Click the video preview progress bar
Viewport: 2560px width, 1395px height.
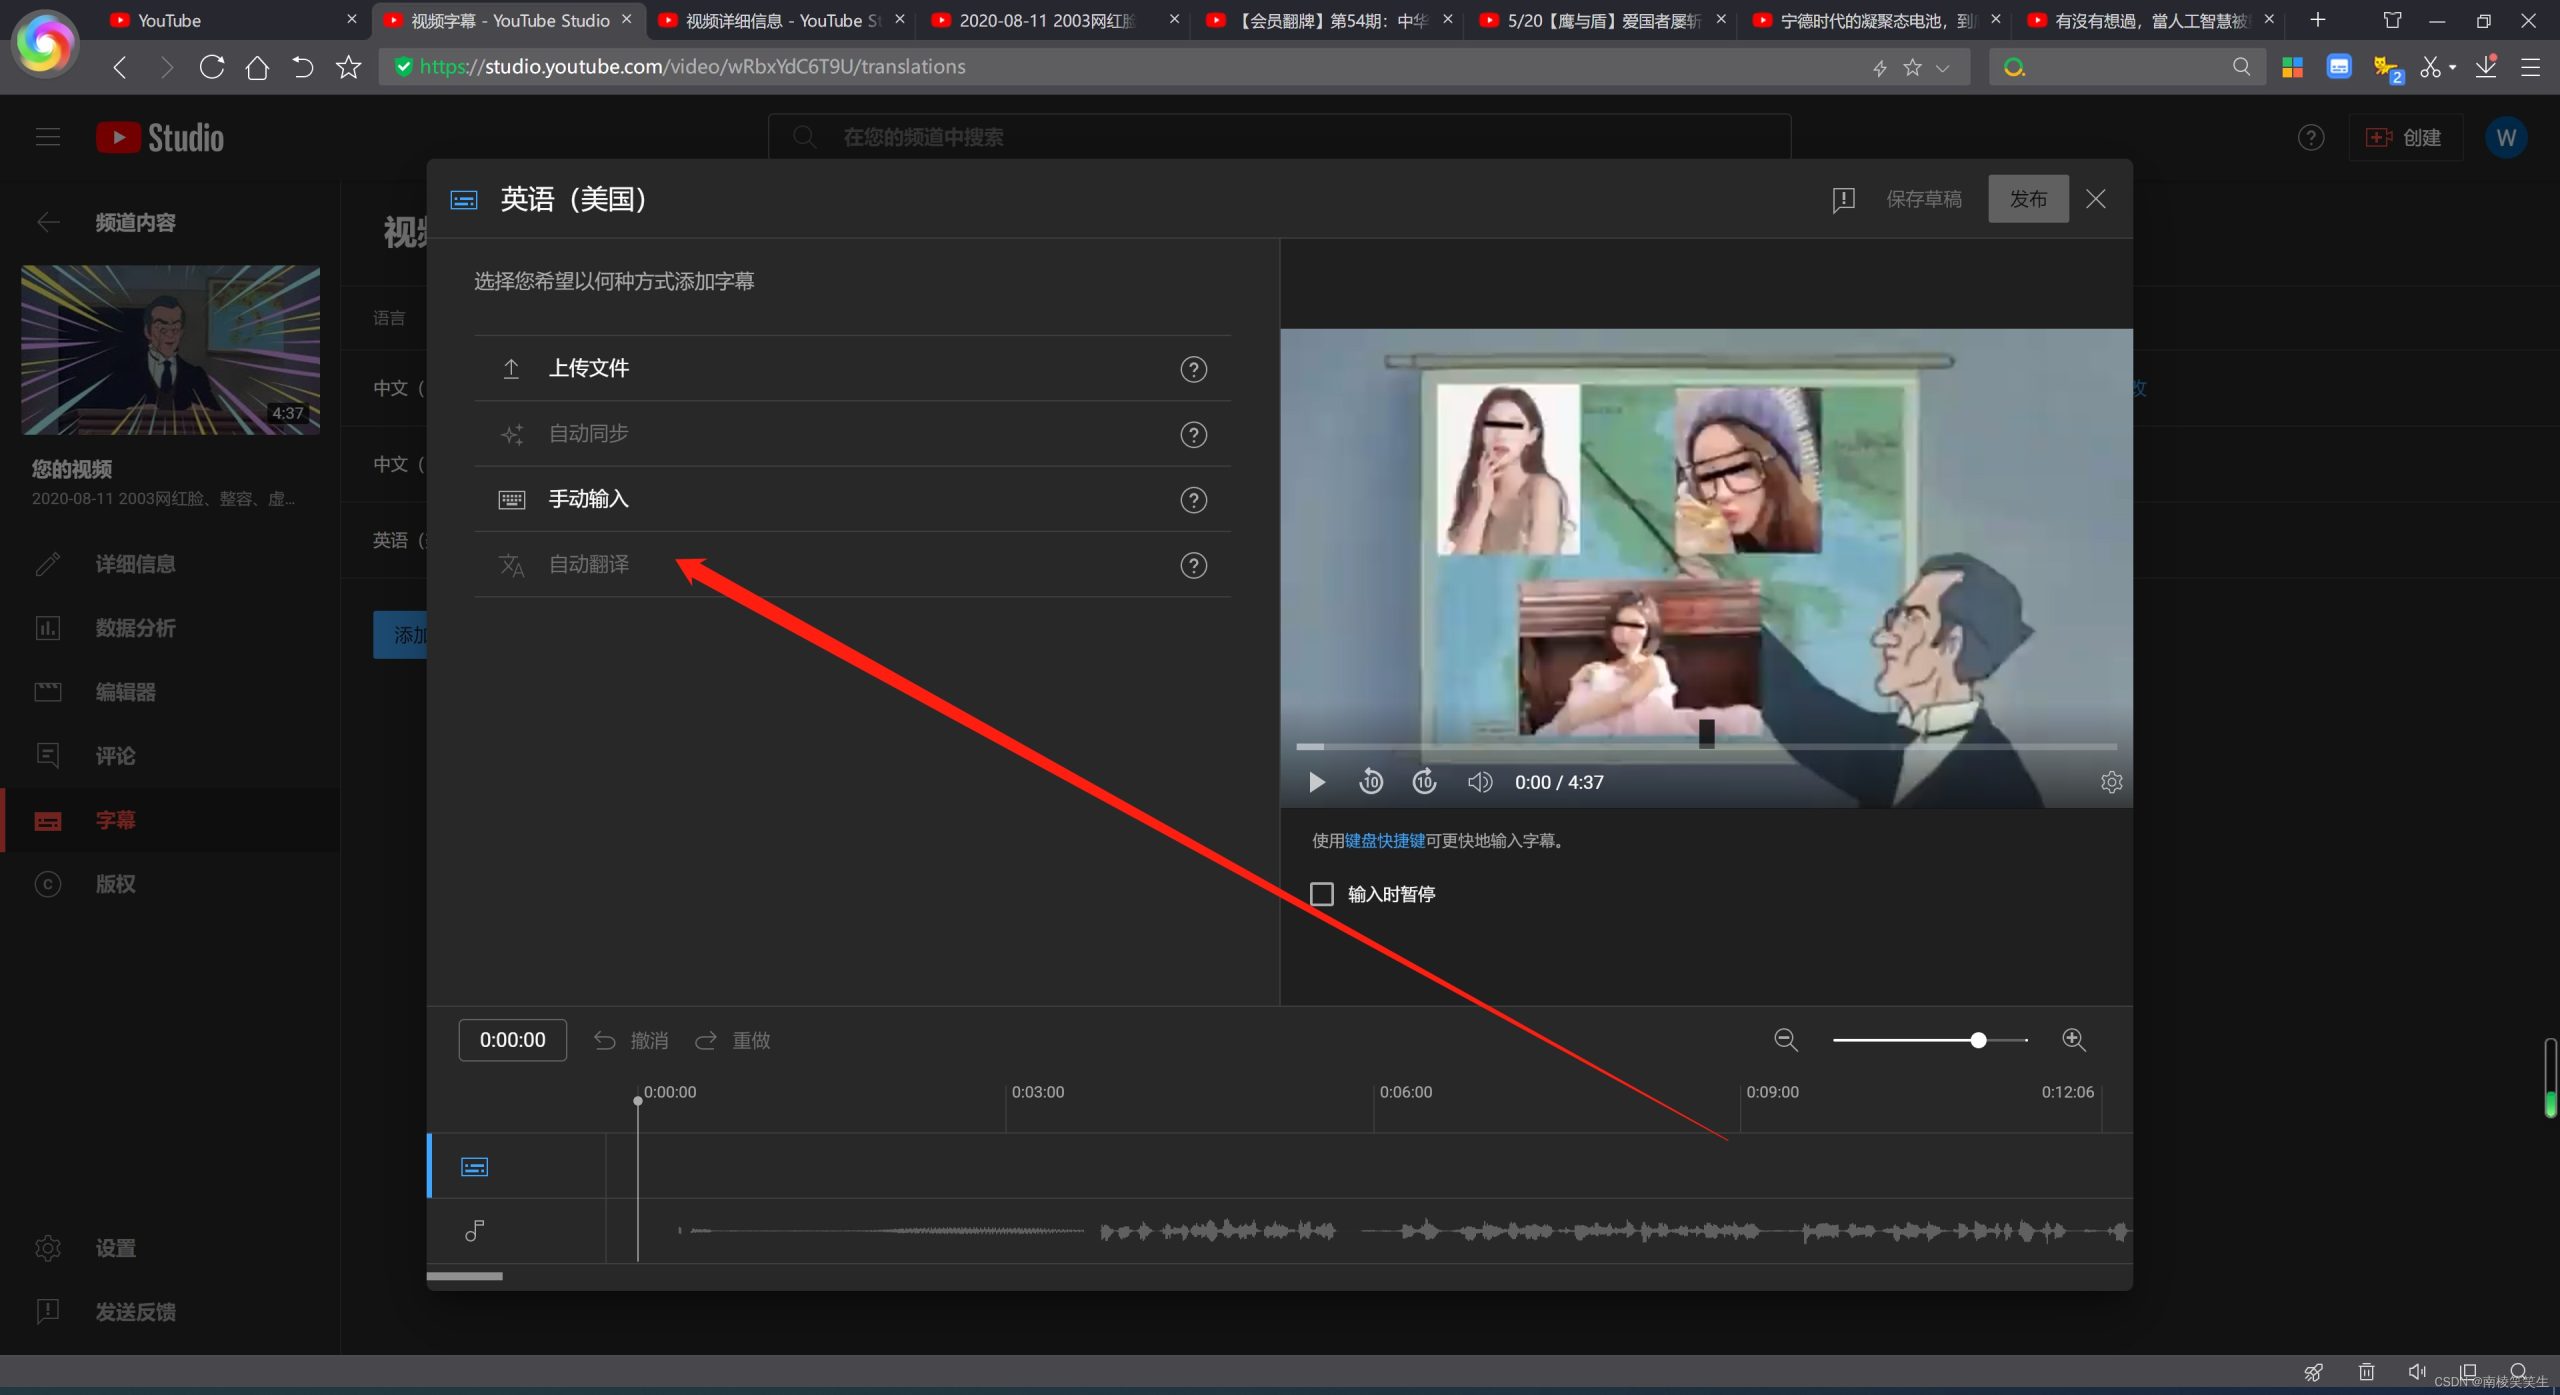[1706, 746]
